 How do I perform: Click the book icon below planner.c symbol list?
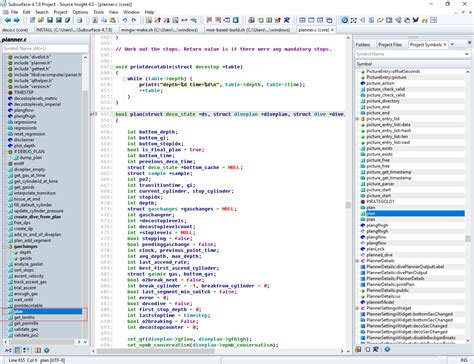(38, 350)
